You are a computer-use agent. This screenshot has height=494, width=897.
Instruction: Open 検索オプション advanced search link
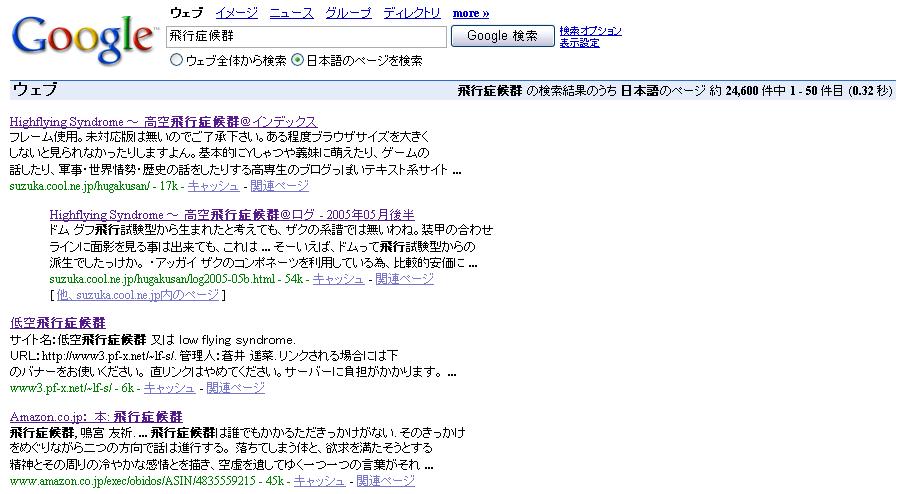pos(590,31)
